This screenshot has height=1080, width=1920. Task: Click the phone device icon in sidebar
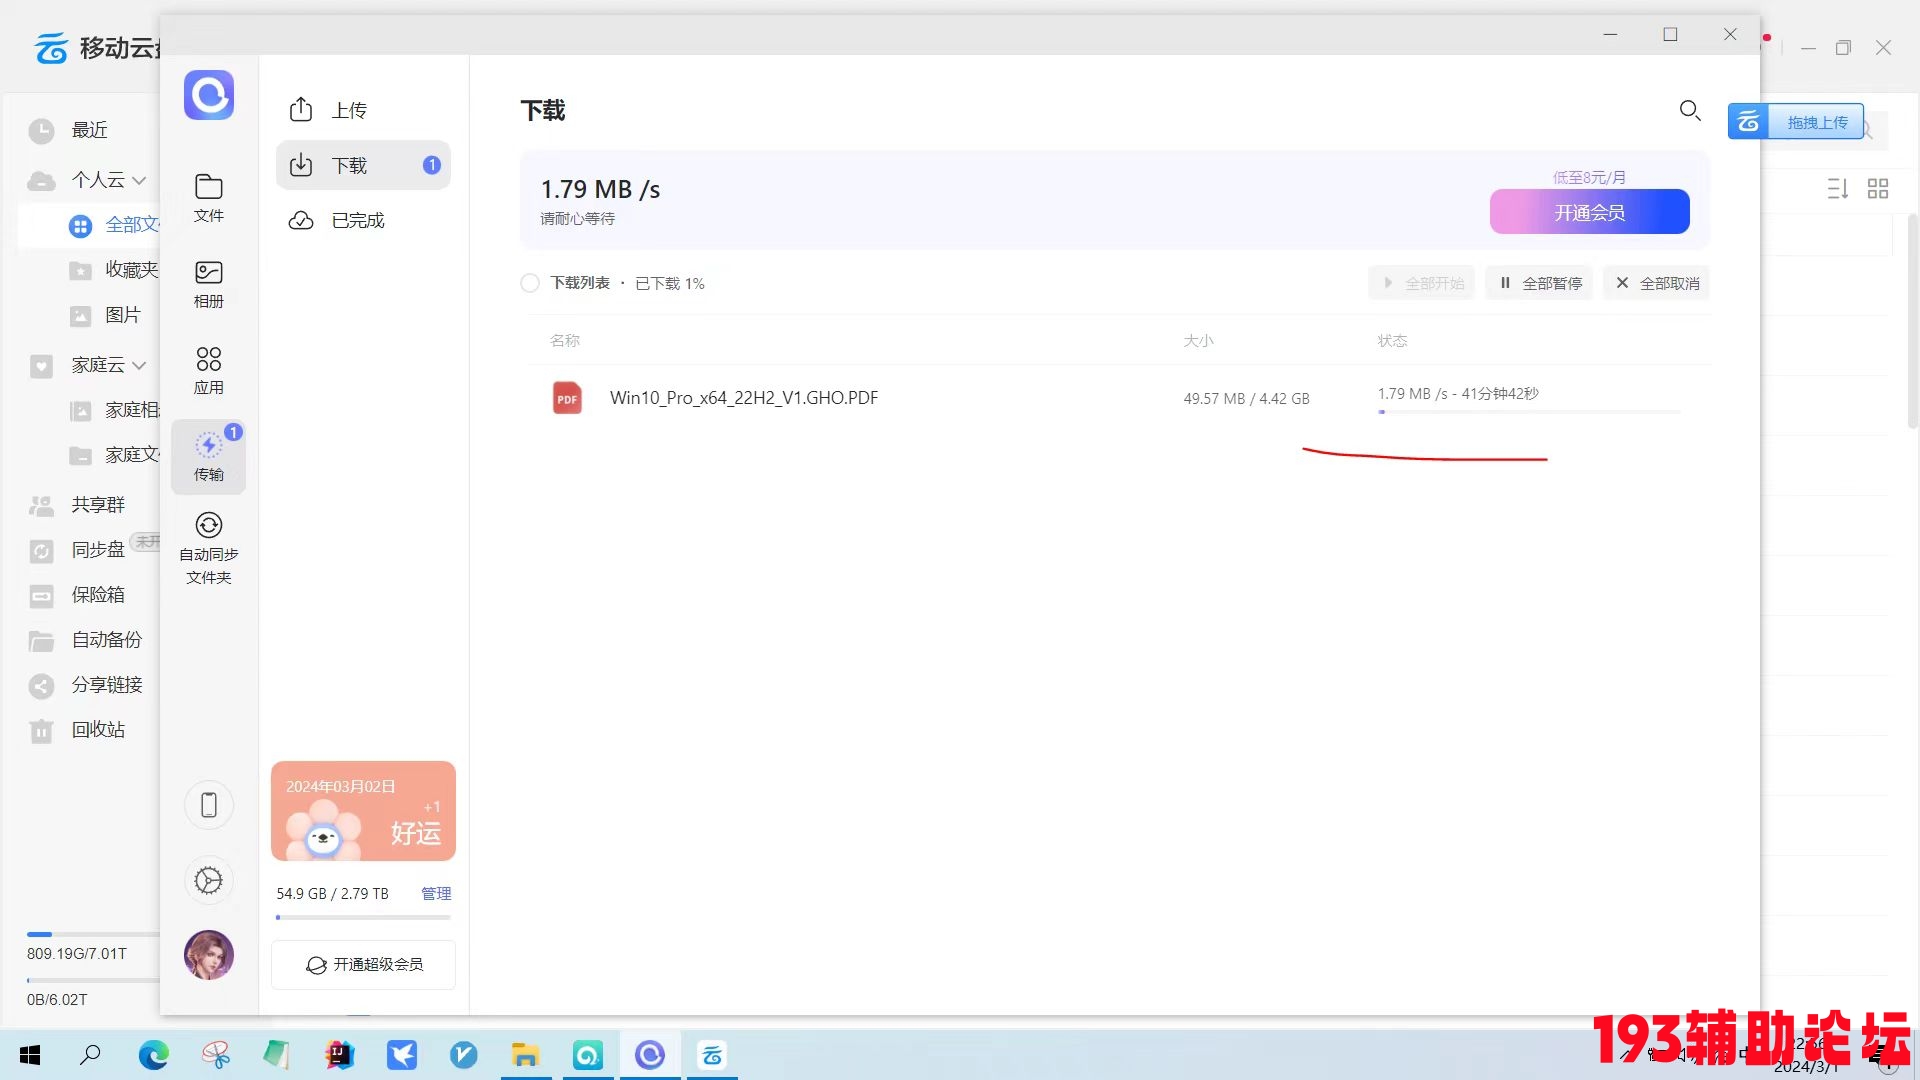click(x=208, y=805)
